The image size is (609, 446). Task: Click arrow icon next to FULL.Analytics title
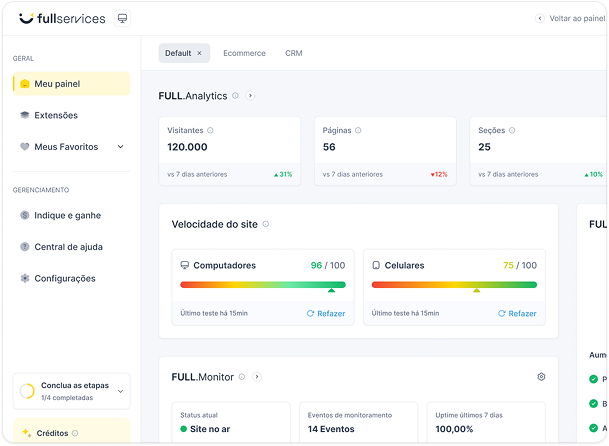point(250,96)
